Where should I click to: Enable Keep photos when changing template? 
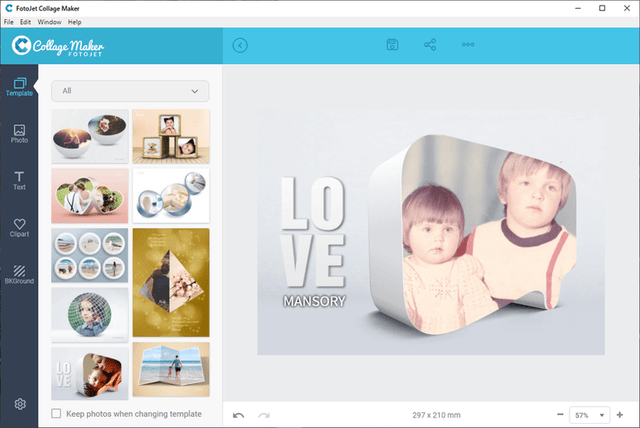[56, 414]
